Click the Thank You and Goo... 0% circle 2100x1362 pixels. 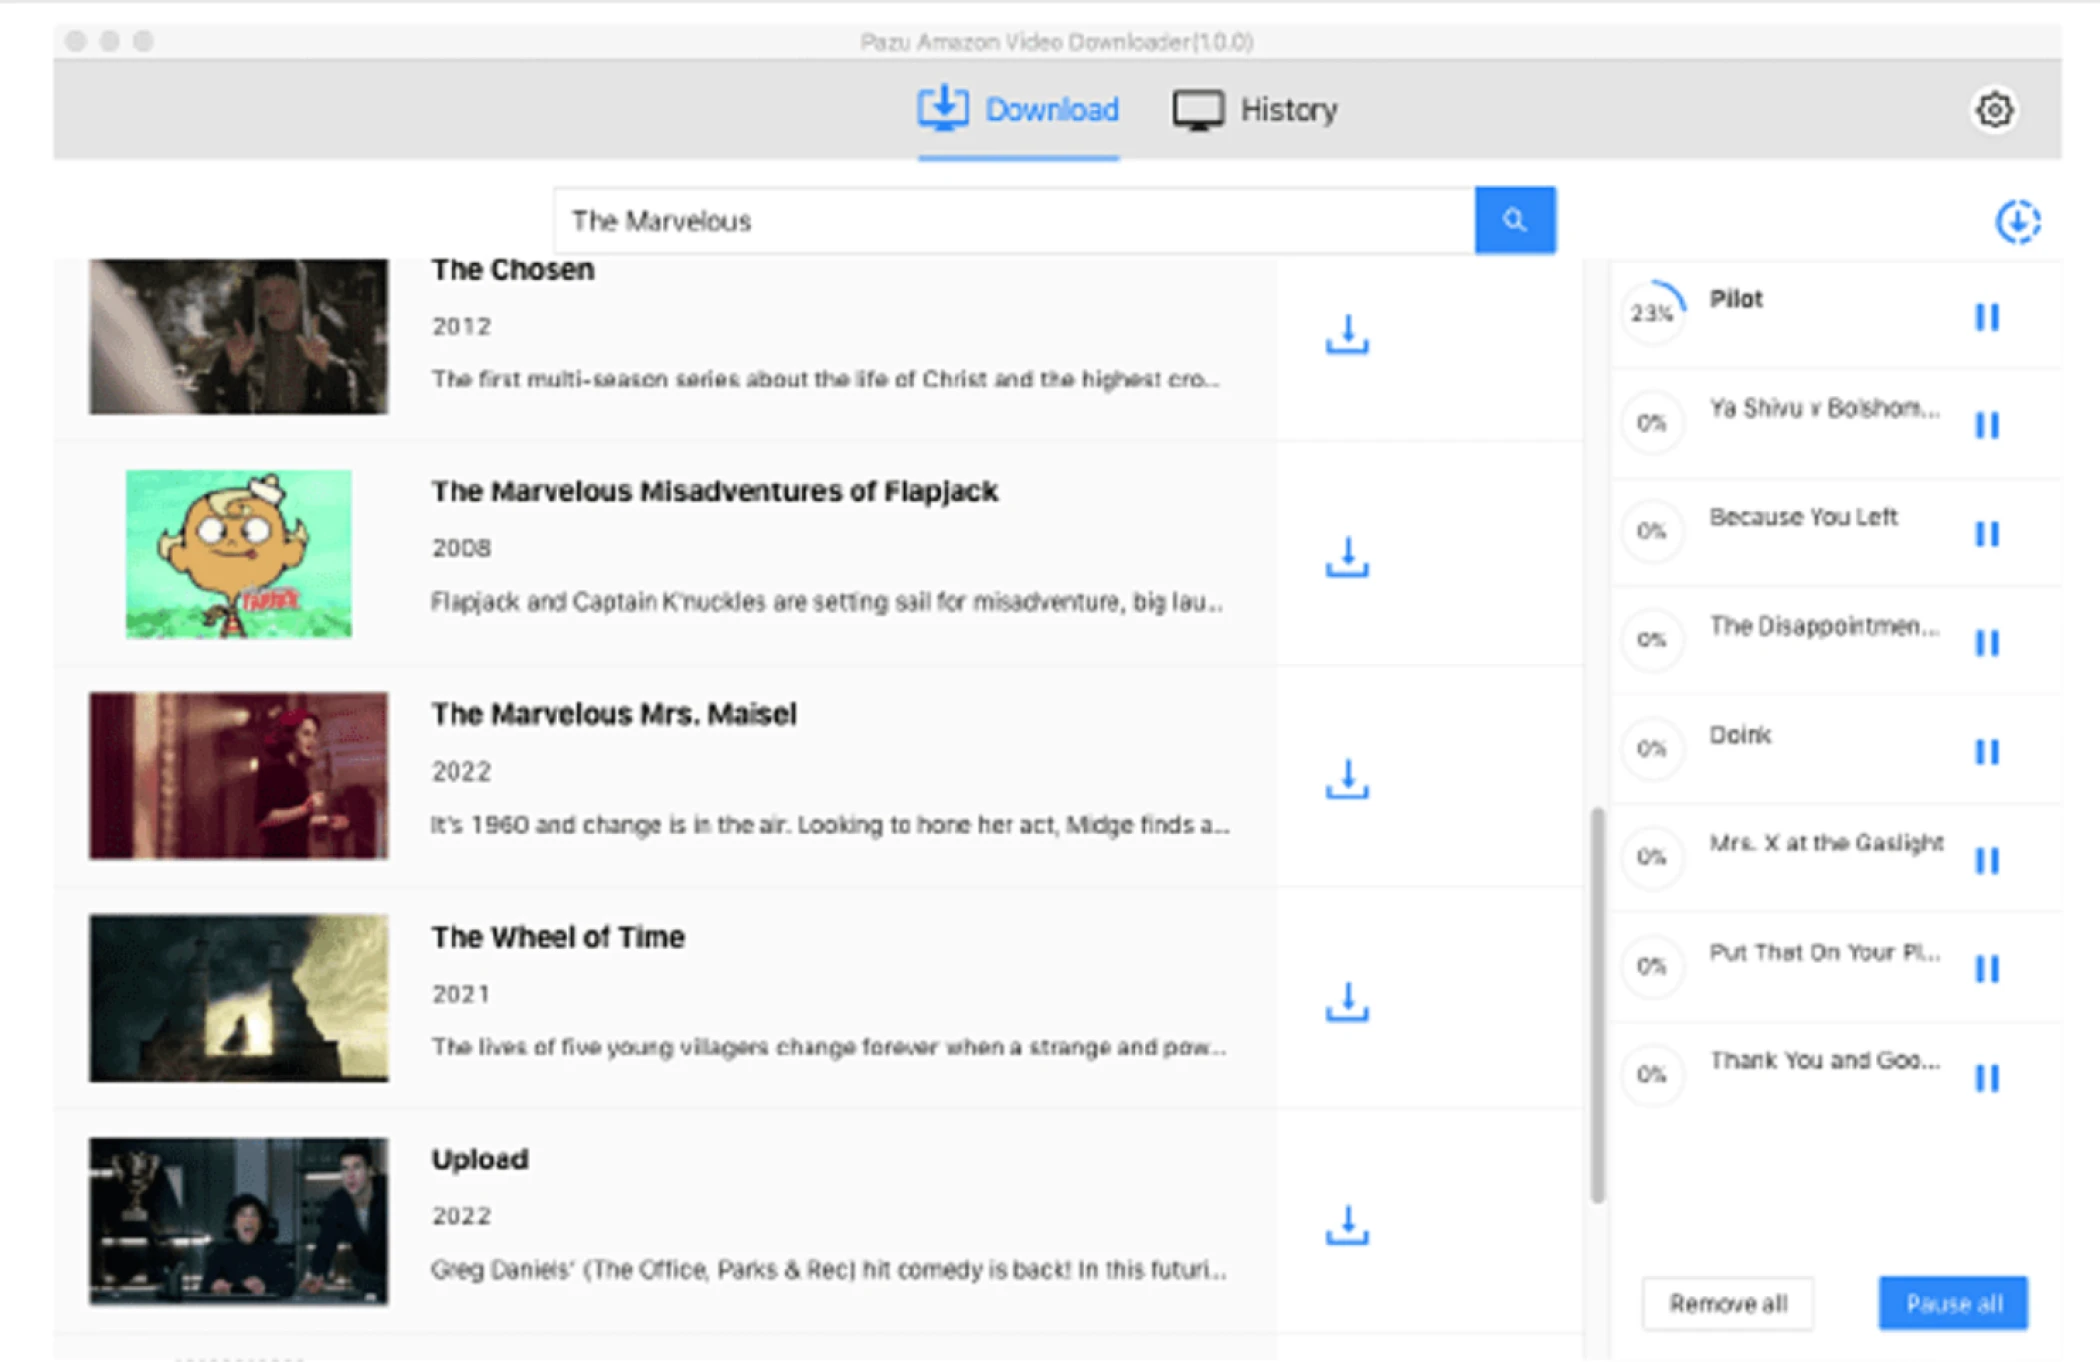tap(1652, 1074)
